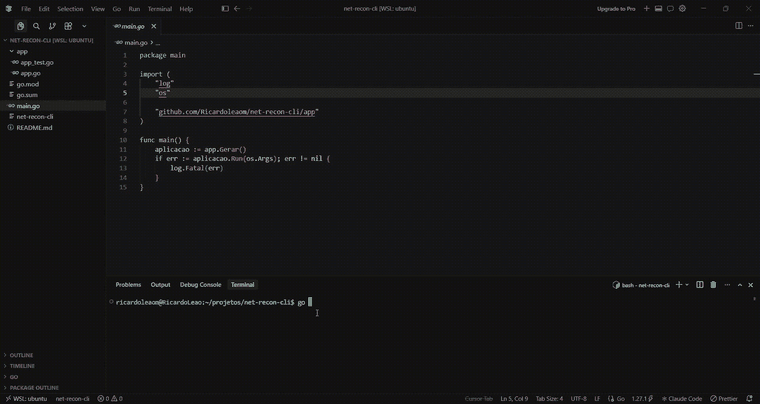Image resolution: width=760 pixels, height=404 pixels.
Task: Open the View menu
Action: pyautogui.click(x=98, y=9)
